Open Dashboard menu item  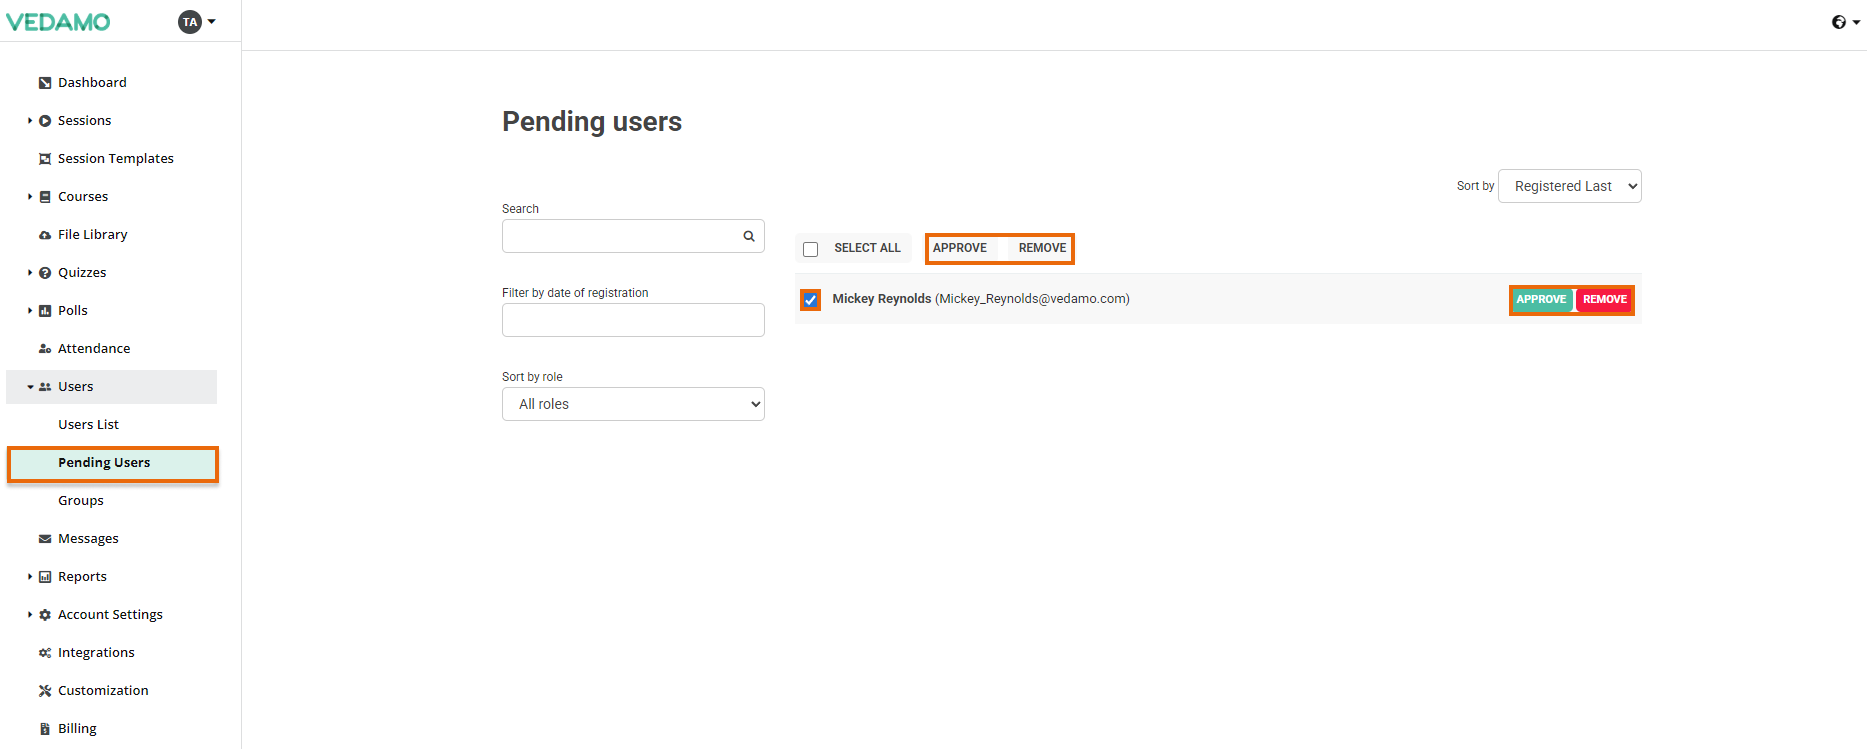pyautogui.click(x=92, y=83)
